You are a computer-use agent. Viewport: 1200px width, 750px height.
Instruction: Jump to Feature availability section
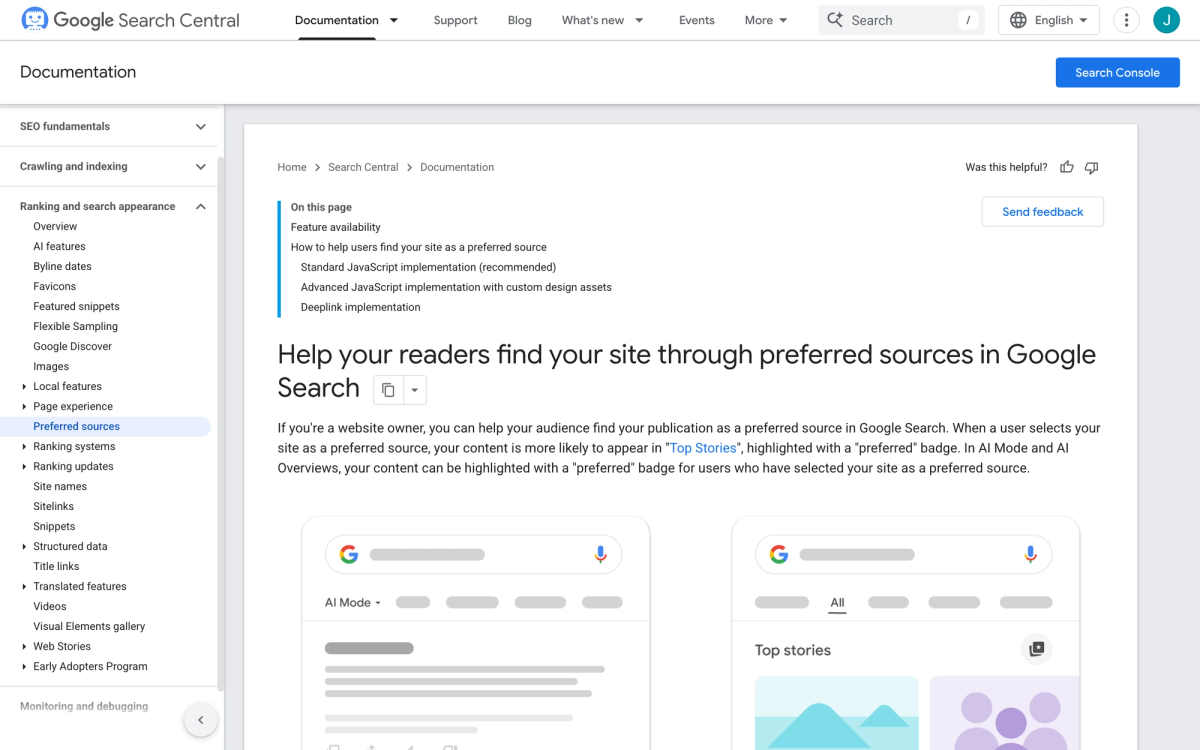[x=336, y=227]
